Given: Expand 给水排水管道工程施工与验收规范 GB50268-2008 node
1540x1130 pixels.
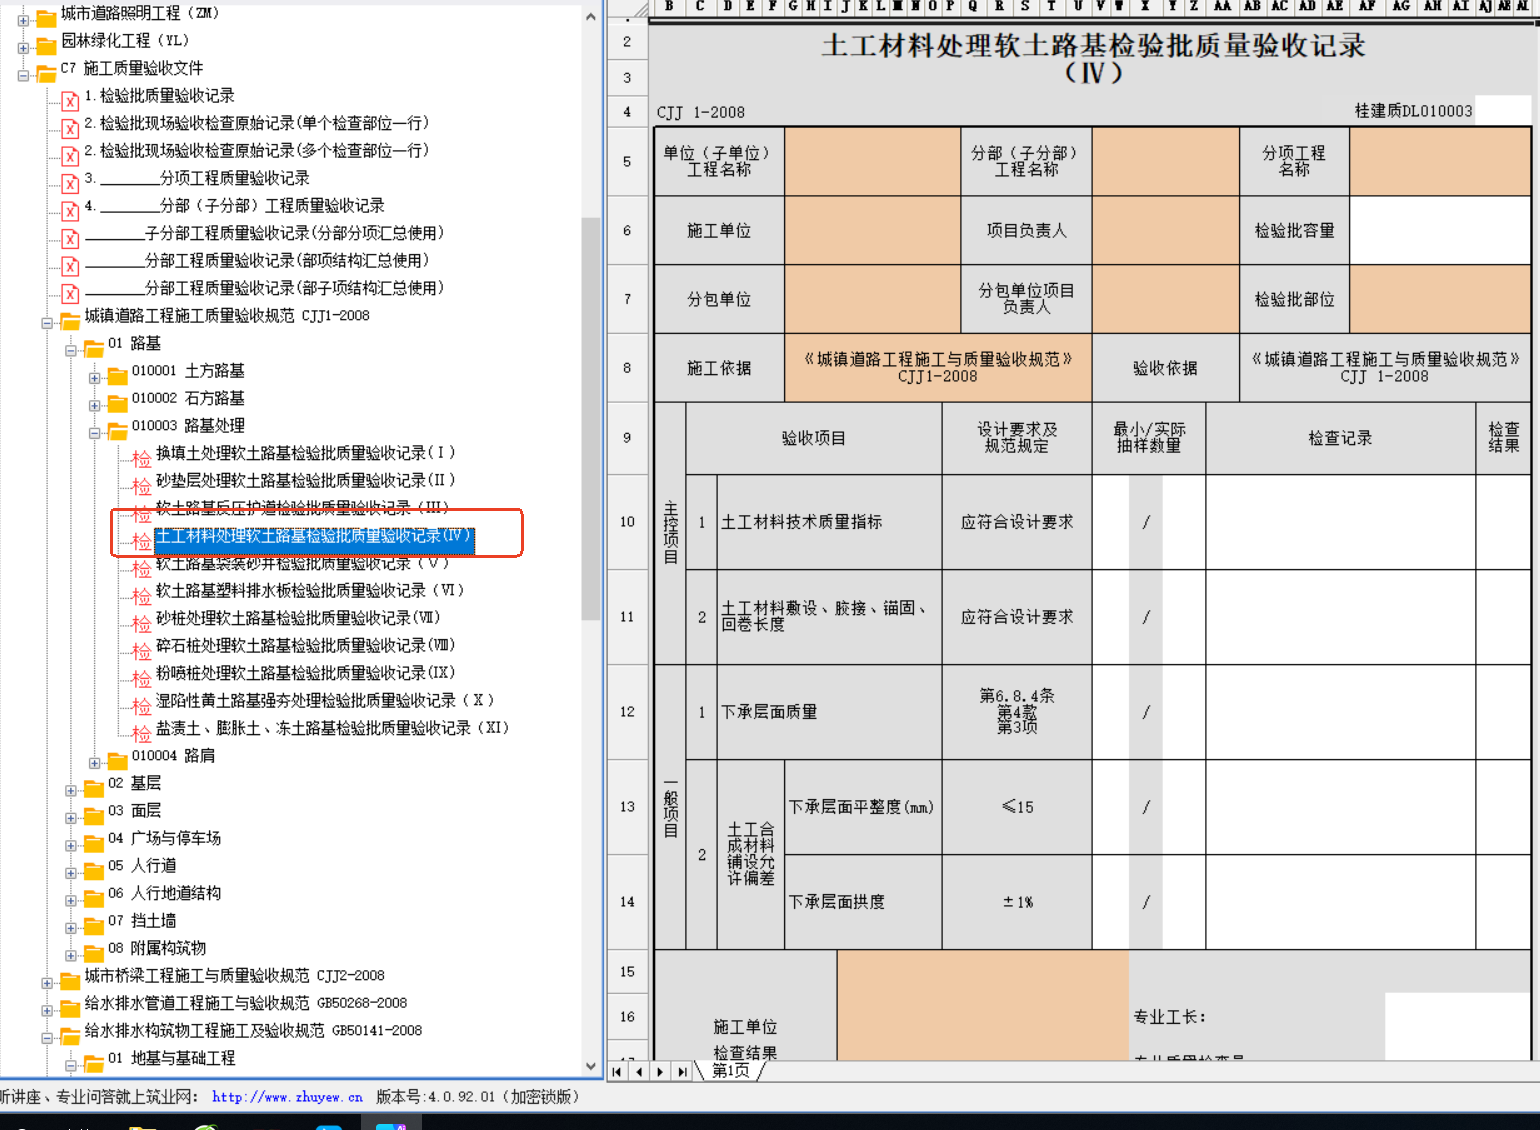Looking at the screenshot, I should click(47, 1010).
